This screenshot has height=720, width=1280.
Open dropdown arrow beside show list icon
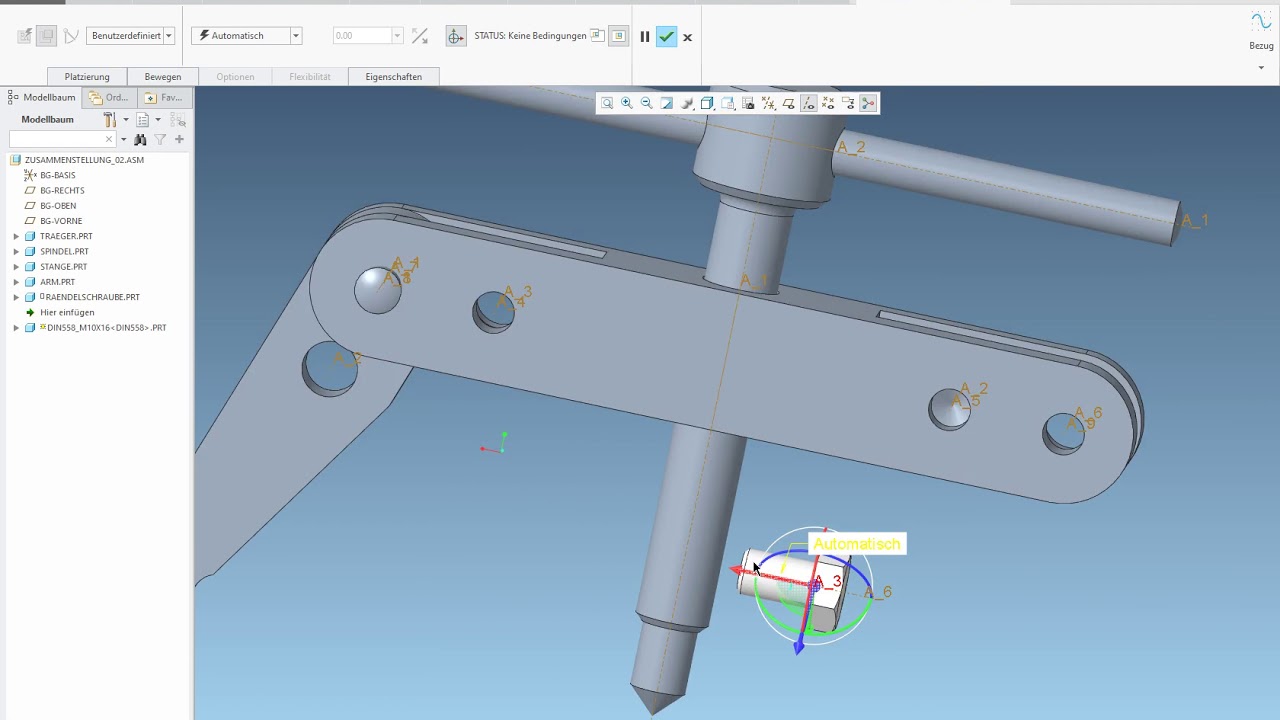point(158,120)
